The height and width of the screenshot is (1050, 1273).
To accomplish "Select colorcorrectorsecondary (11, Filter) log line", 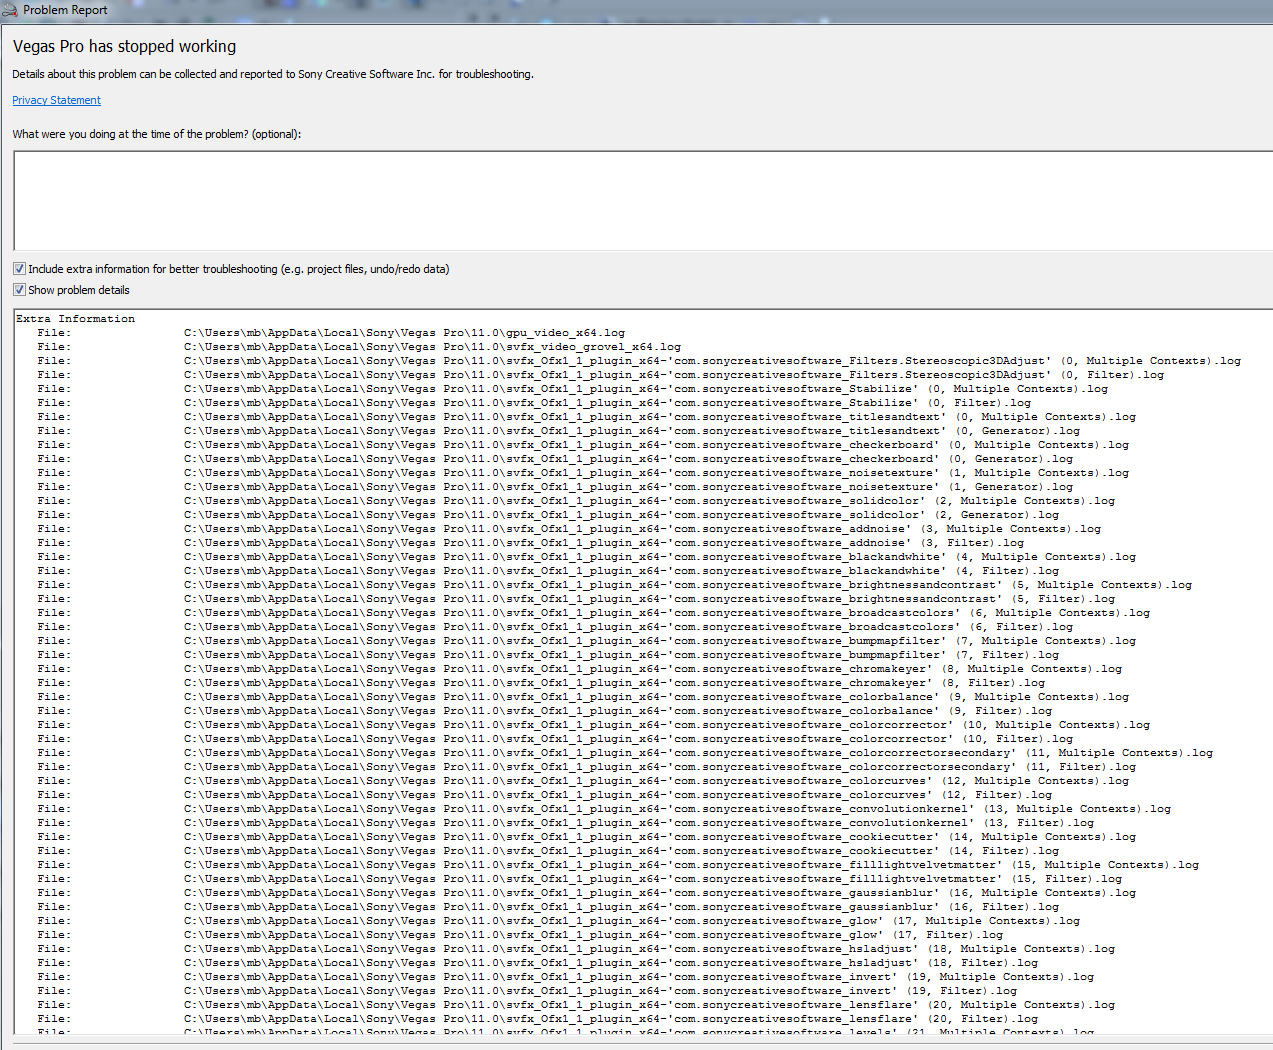I will pos(587,767).
